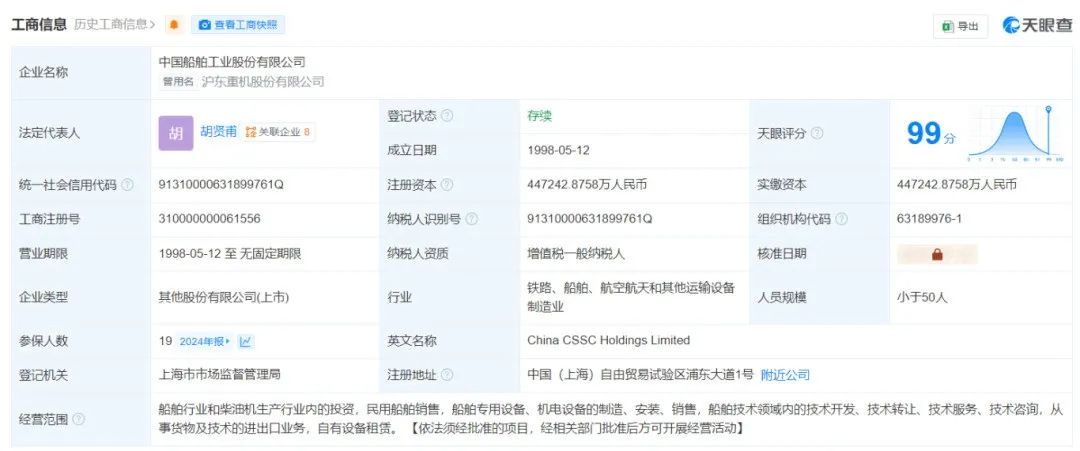The height and width of the screenshot is (451, 1080).
Task: Open 附近公司 nearby companies link
Action: pos(785,375)
